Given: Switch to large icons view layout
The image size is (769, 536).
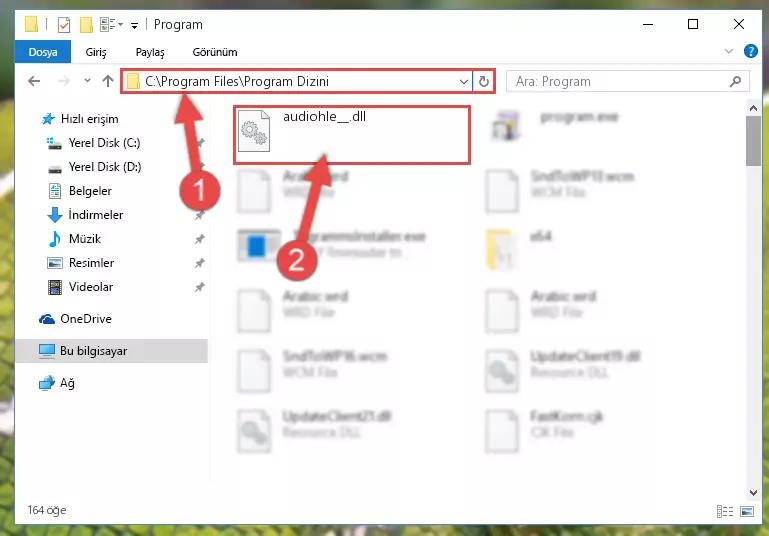Looking at the screenshot, I should tap(747, 511).
